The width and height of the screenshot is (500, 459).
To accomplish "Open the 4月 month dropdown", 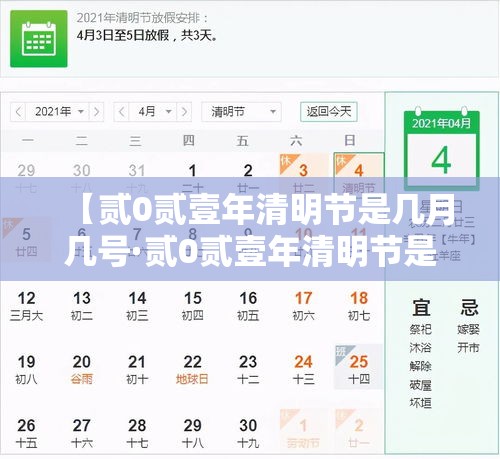I will pos(153,112).
